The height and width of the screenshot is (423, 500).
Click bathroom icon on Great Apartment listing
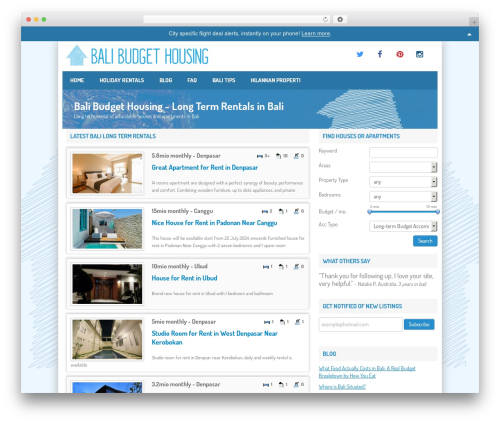click(x=278, y=156)
